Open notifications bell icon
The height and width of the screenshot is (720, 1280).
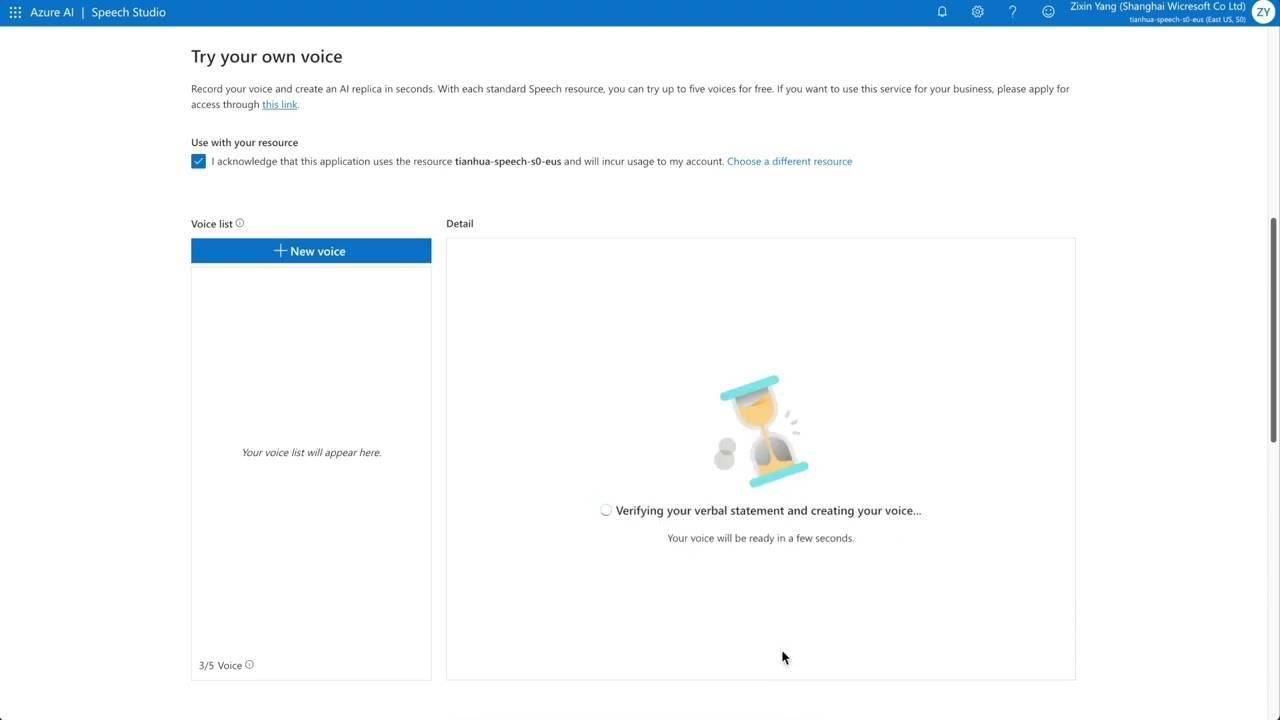[942, 12]
